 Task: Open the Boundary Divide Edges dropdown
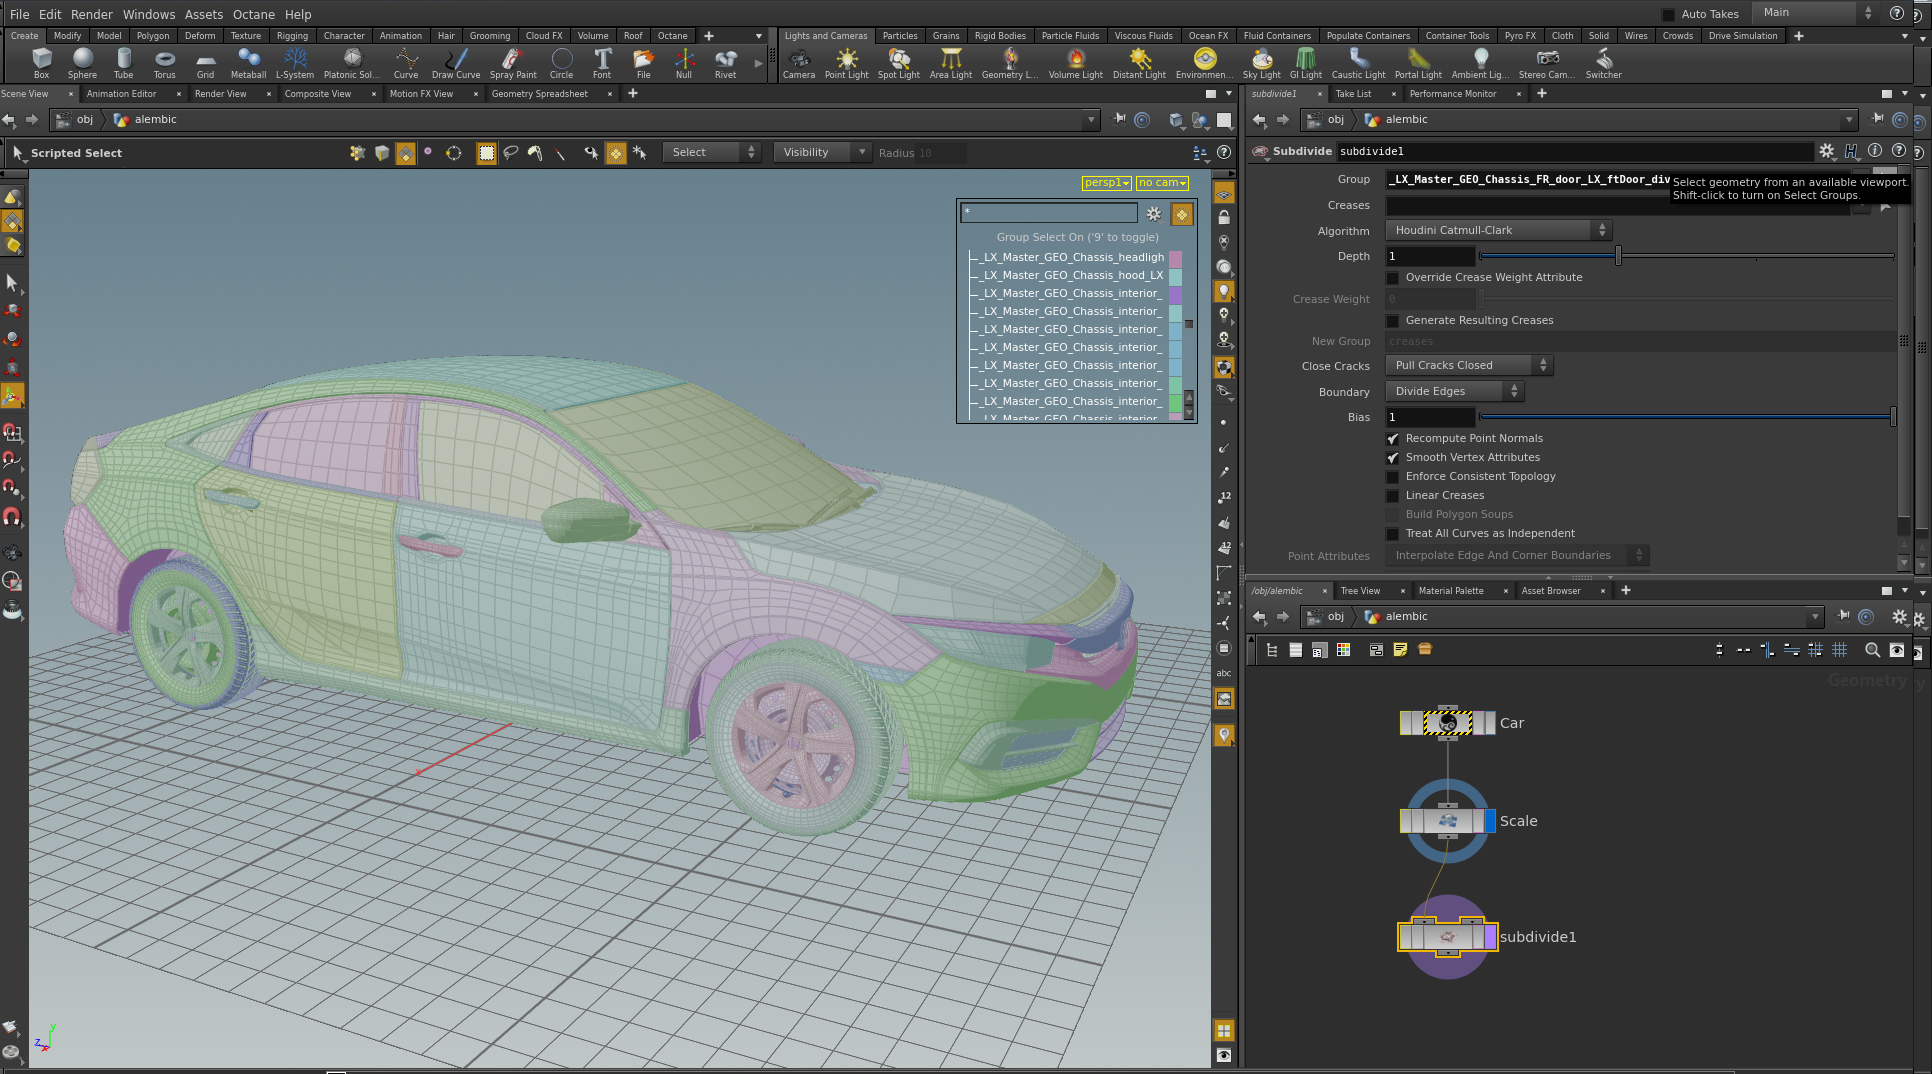point(1454,392)
